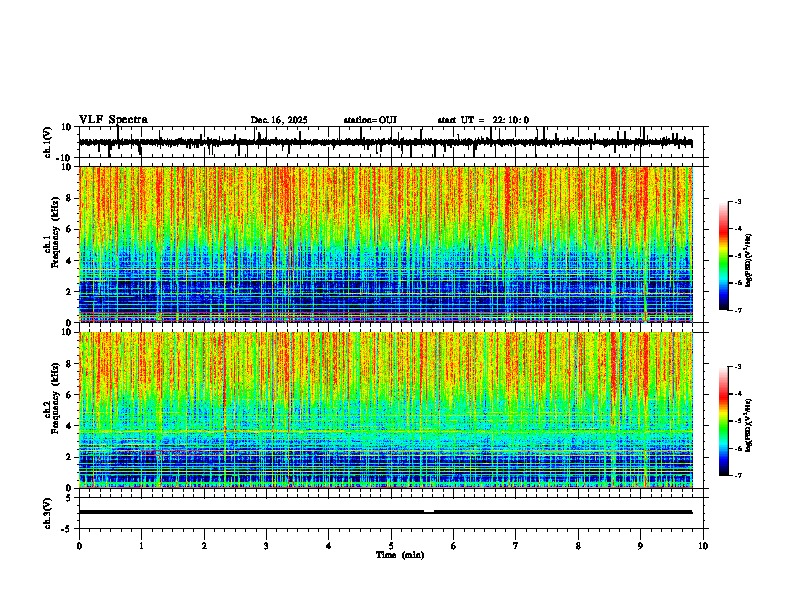Click time axis tick label "4"

point(329,546)
